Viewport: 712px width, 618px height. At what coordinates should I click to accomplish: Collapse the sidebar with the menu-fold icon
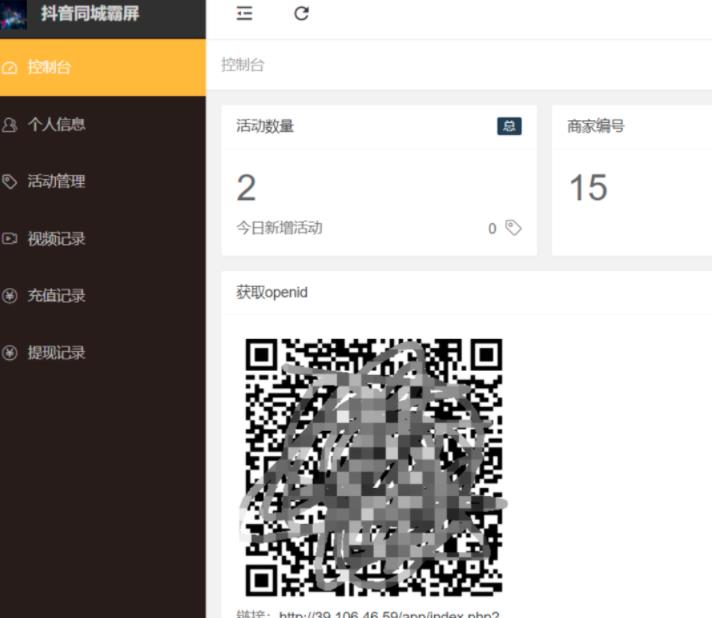pos(245,13)
